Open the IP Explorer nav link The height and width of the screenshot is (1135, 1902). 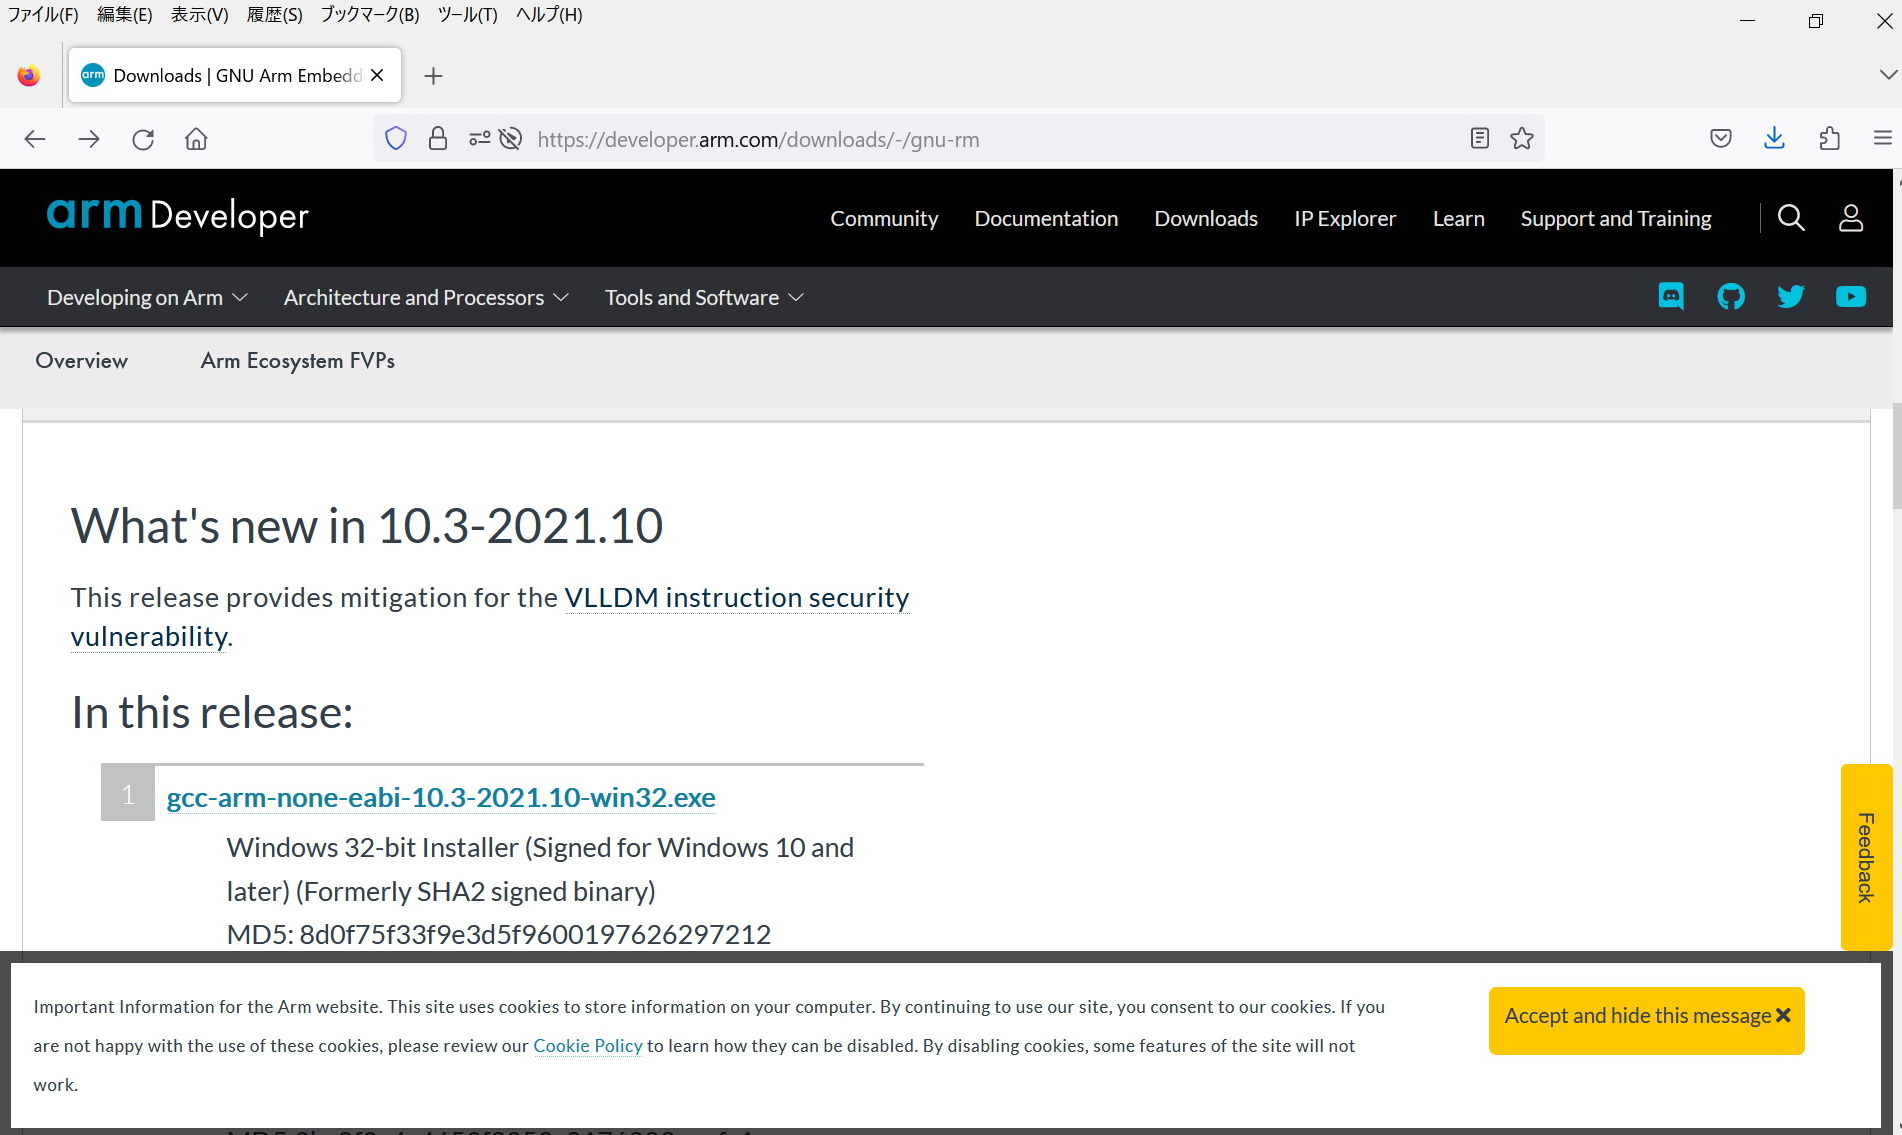point(1345,218)
